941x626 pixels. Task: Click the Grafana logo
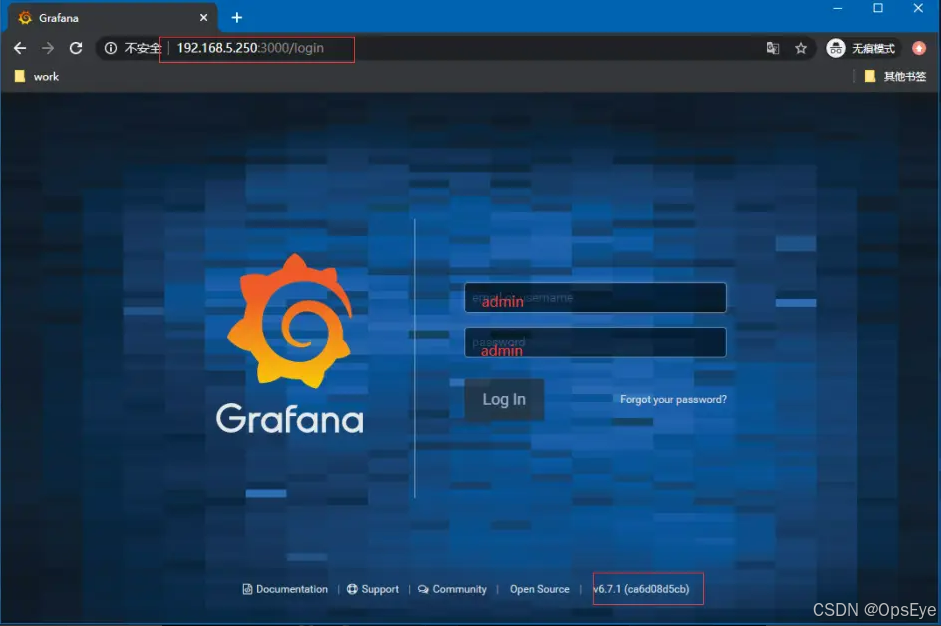click(290, 344)
